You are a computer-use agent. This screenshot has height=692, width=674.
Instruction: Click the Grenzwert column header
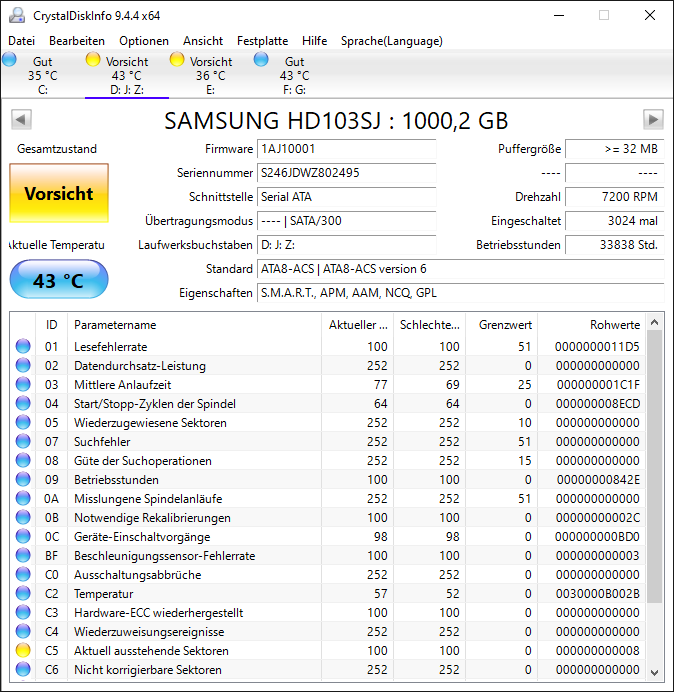point(502,325)
